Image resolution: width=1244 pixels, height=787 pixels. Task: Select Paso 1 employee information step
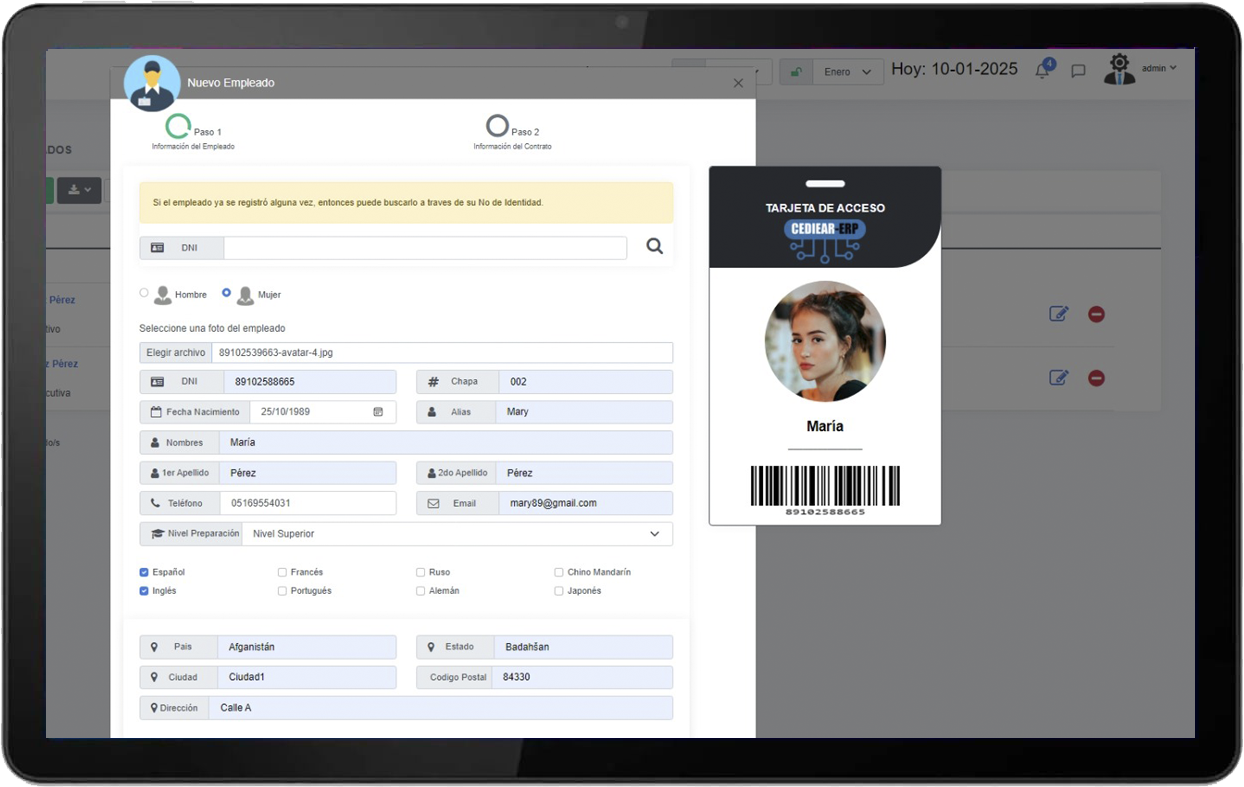(178, 127)
